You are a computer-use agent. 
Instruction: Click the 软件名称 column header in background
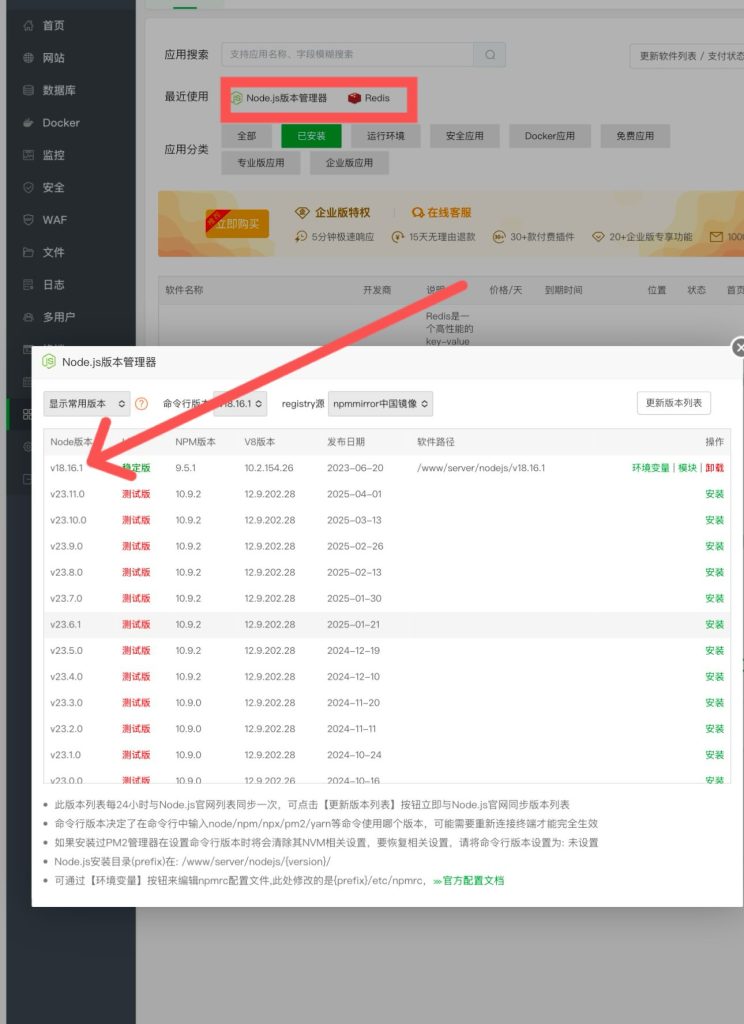[184, 290]
